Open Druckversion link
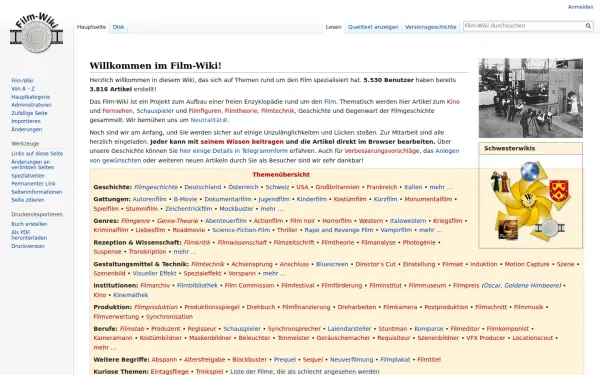The width and height of the screenshot is (600, 375). pyautogui.click(x=28, y=246)
